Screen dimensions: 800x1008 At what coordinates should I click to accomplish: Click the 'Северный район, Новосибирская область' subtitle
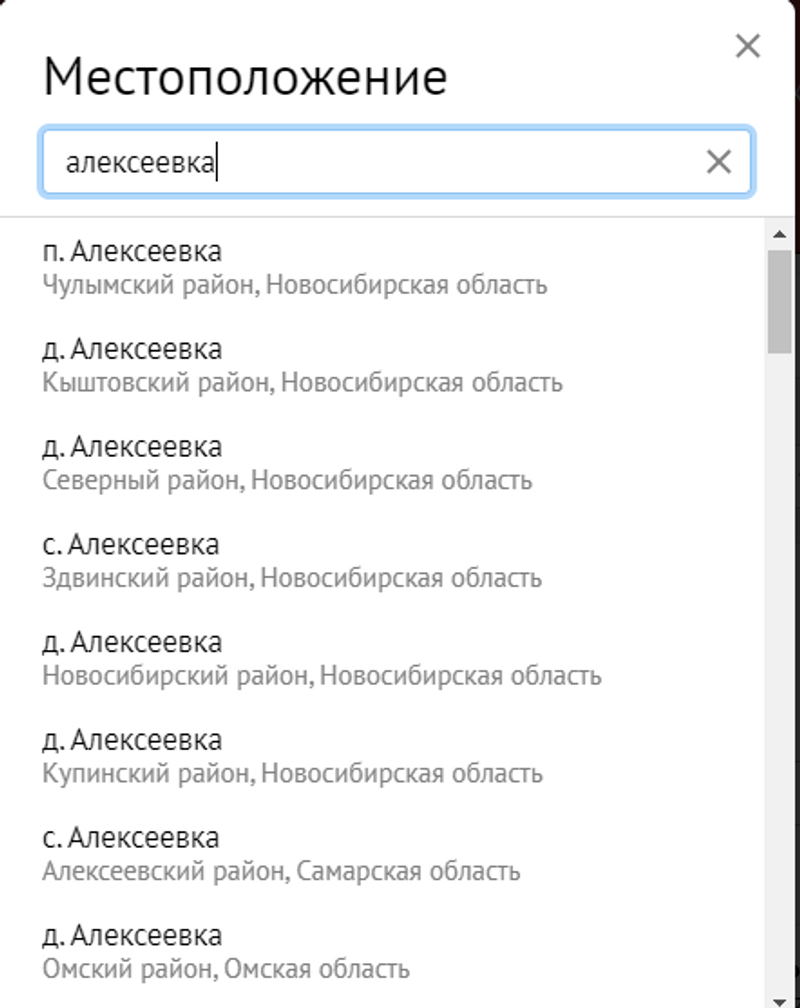coord(287,480)
